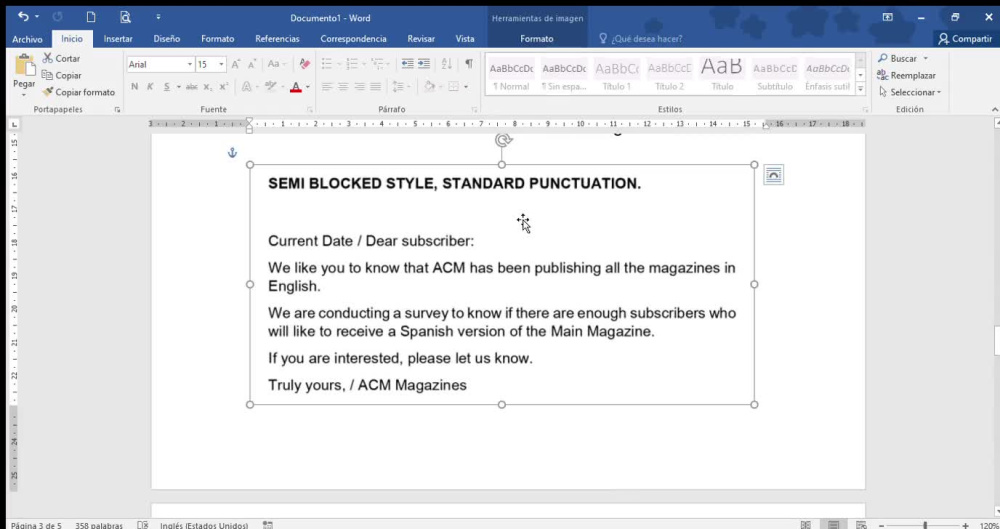Click the Undo arrow in the quick access toolbar
The height and width of the screenshot is (529, 1000).
[23, 17]
